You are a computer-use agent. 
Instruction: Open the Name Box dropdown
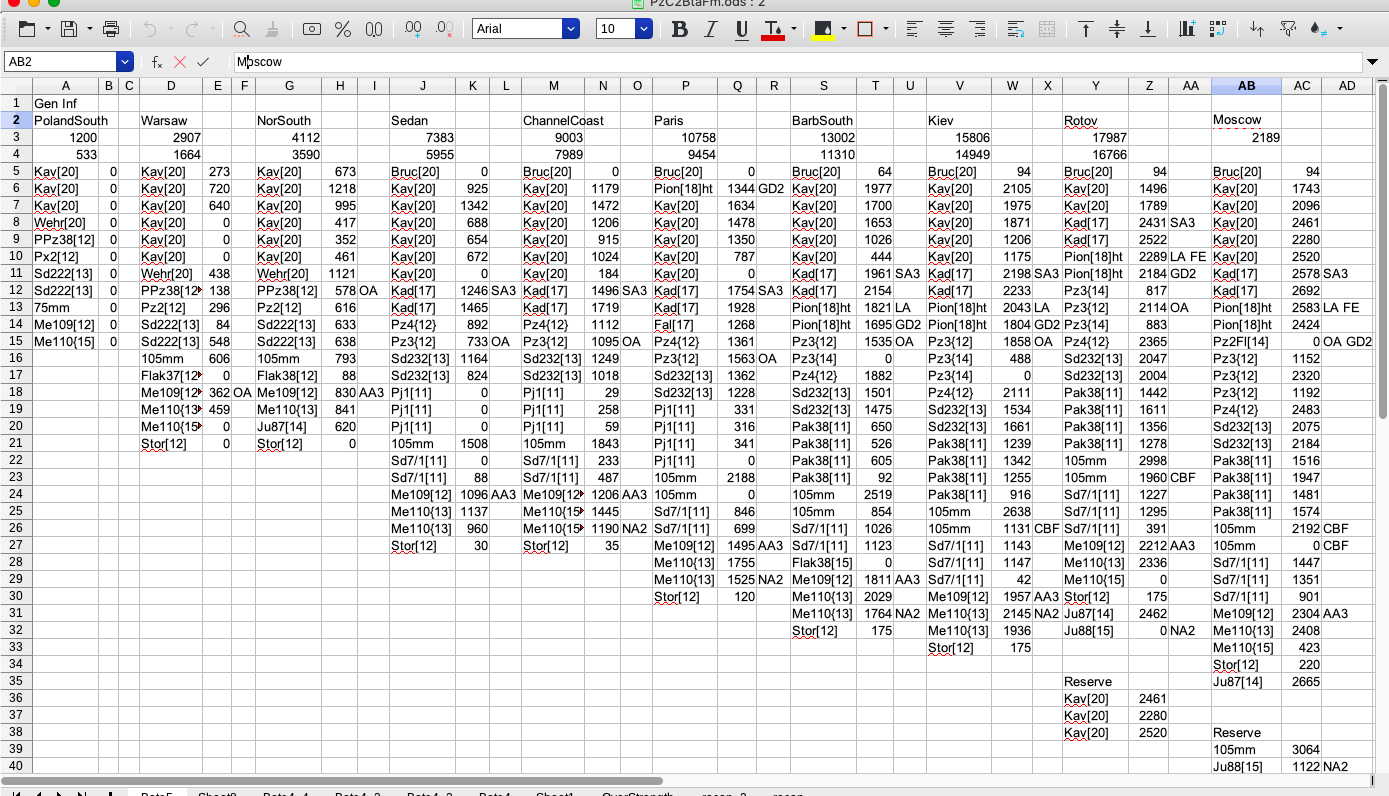tap(124, 62)
